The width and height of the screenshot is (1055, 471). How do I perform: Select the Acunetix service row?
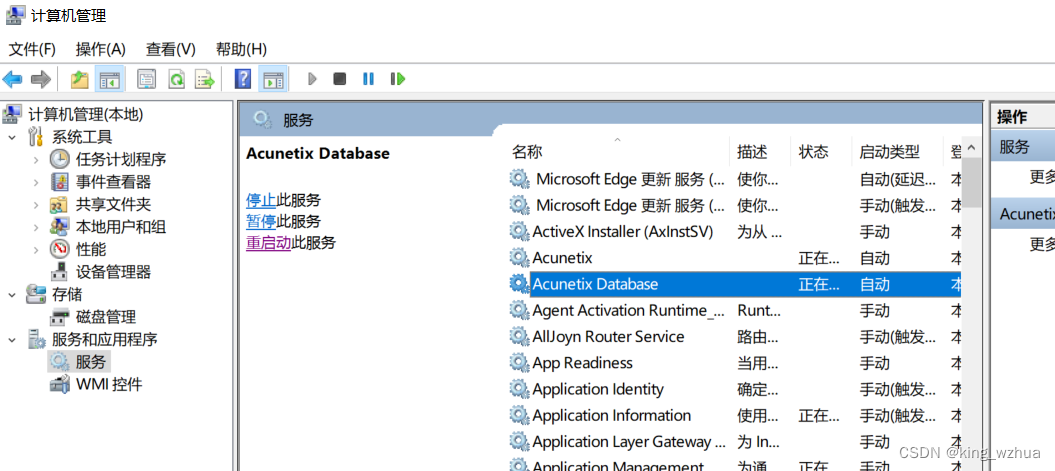(733, 258)
